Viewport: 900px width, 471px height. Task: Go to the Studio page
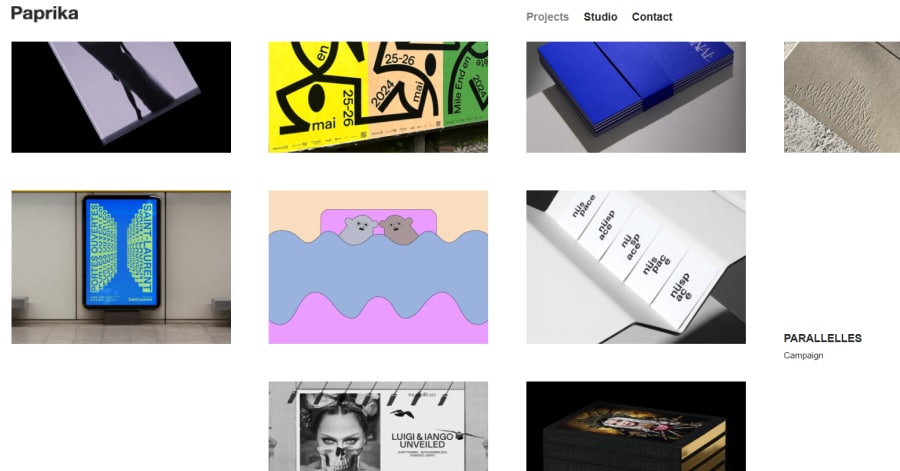point(600,17)
